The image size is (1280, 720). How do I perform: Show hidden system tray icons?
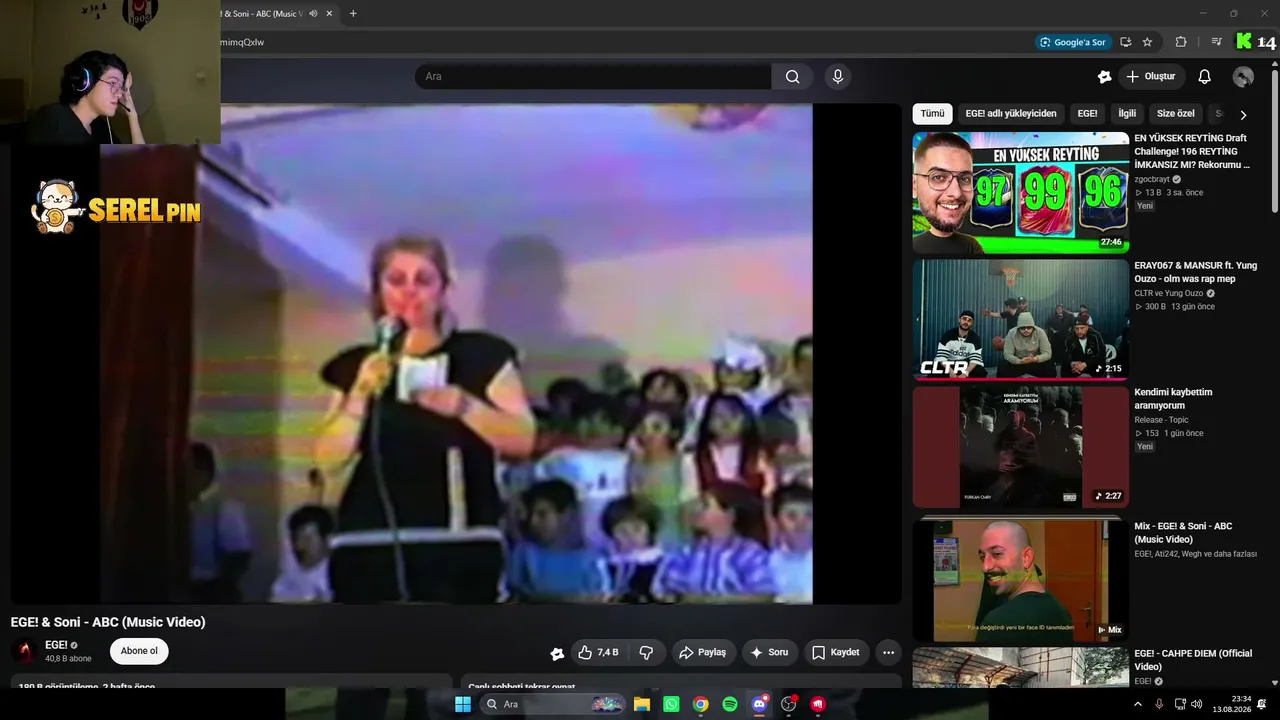[x=1137, y=704]
